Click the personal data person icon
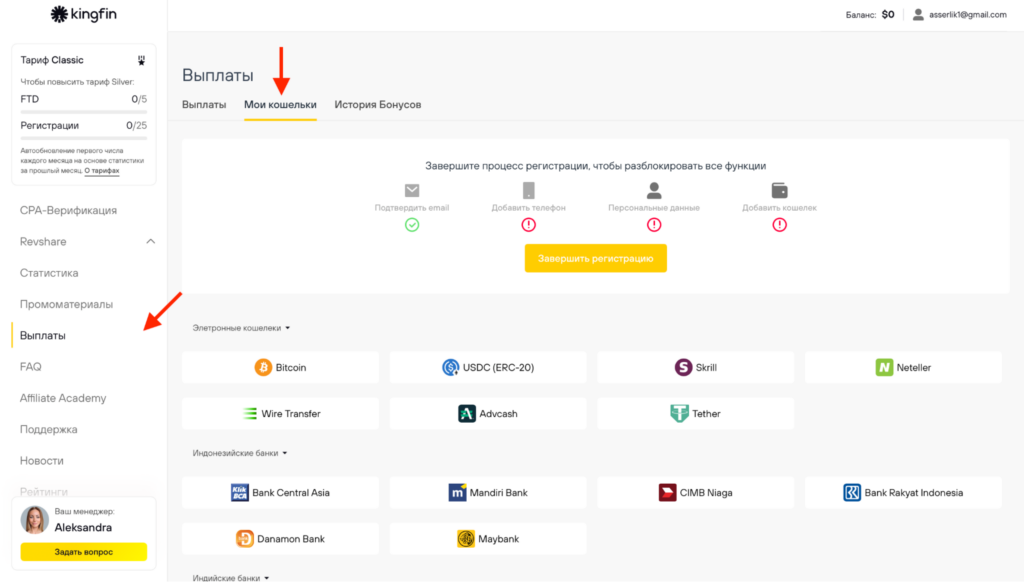 [654, 190]
